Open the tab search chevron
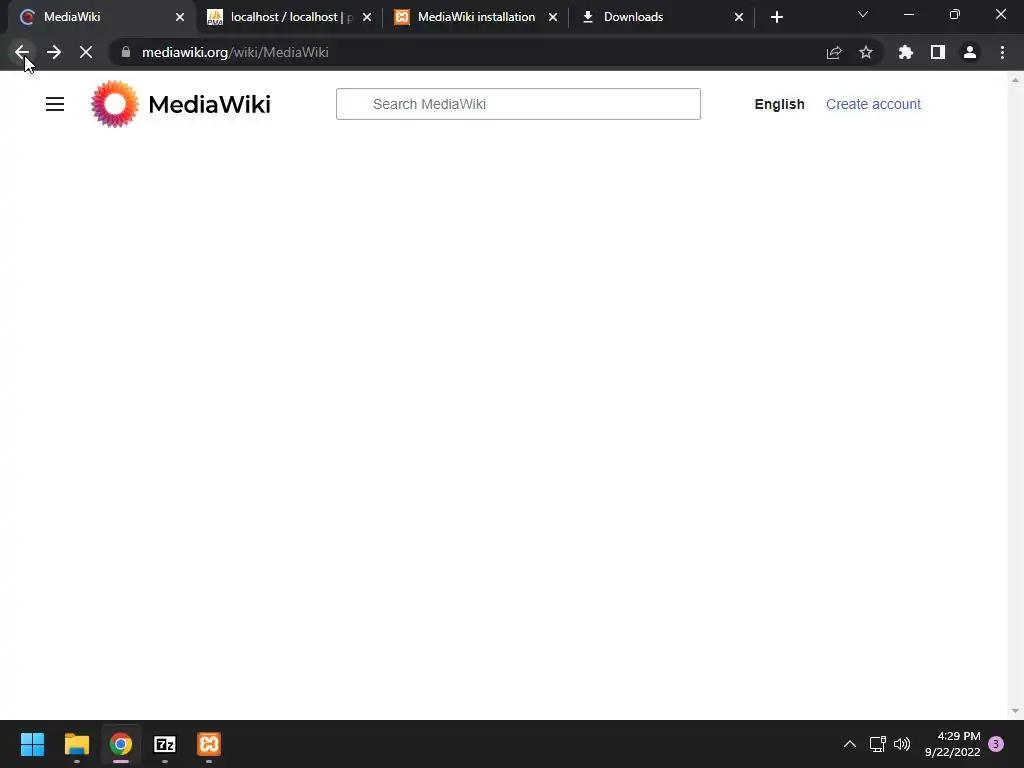 (x=863, y=14)
